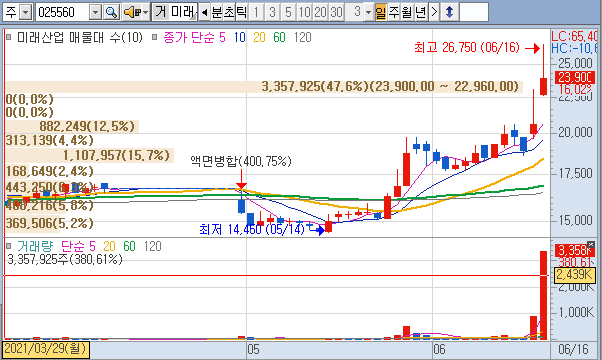Image resolution: width=602 pixels, height=360 pixels.
Task: Click the 882,249(12.5%) volume profile bar
Action: [72, 126]
